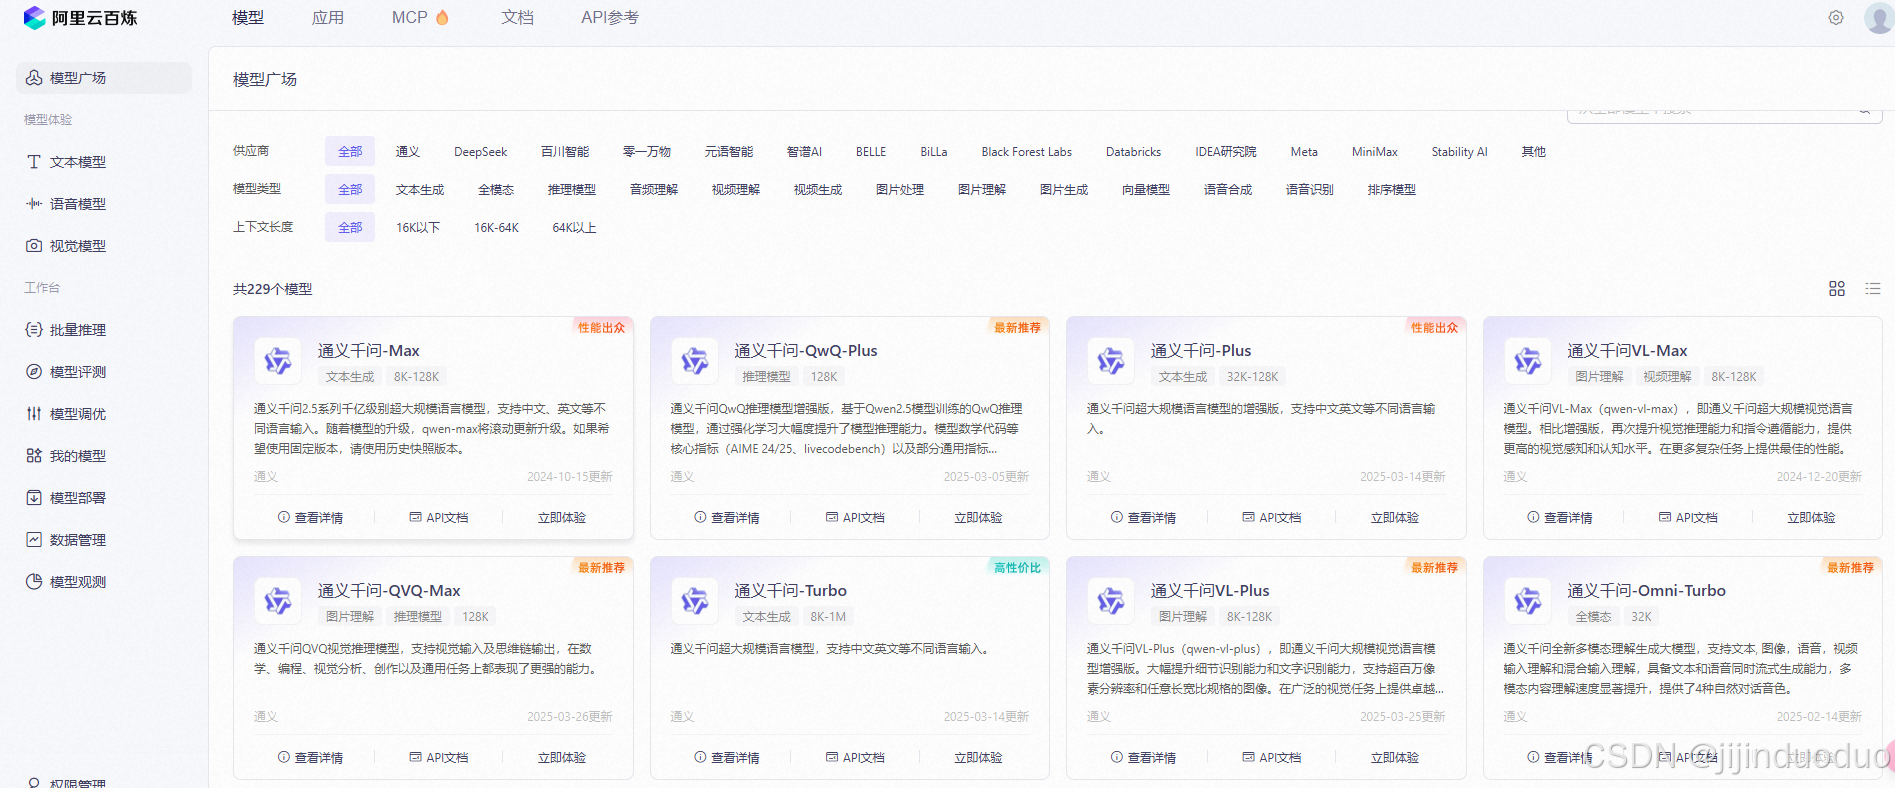Filter supplier by Stability AI
The width and height of the screenshot is (1895, 788).
pos(1459,152)
